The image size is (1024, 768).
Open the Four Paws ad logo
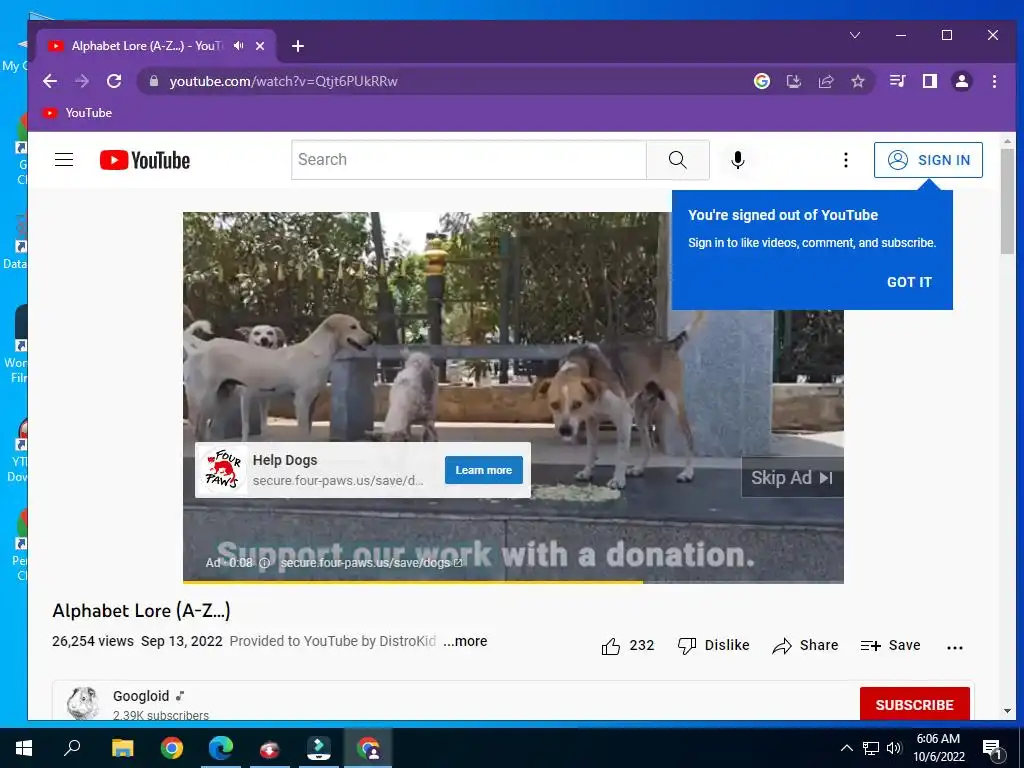223,470
